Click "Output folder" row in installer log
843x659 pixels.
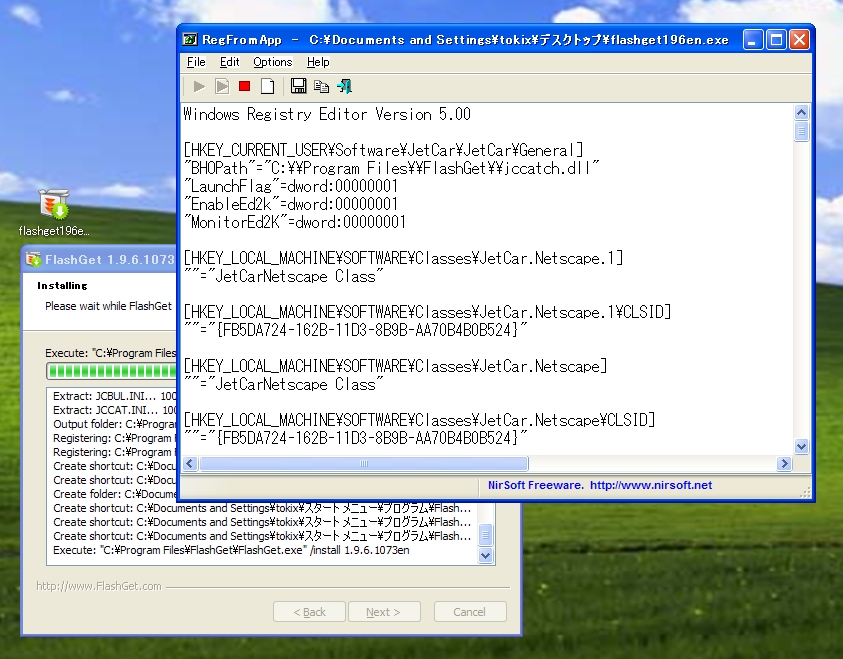click(115, 424)
